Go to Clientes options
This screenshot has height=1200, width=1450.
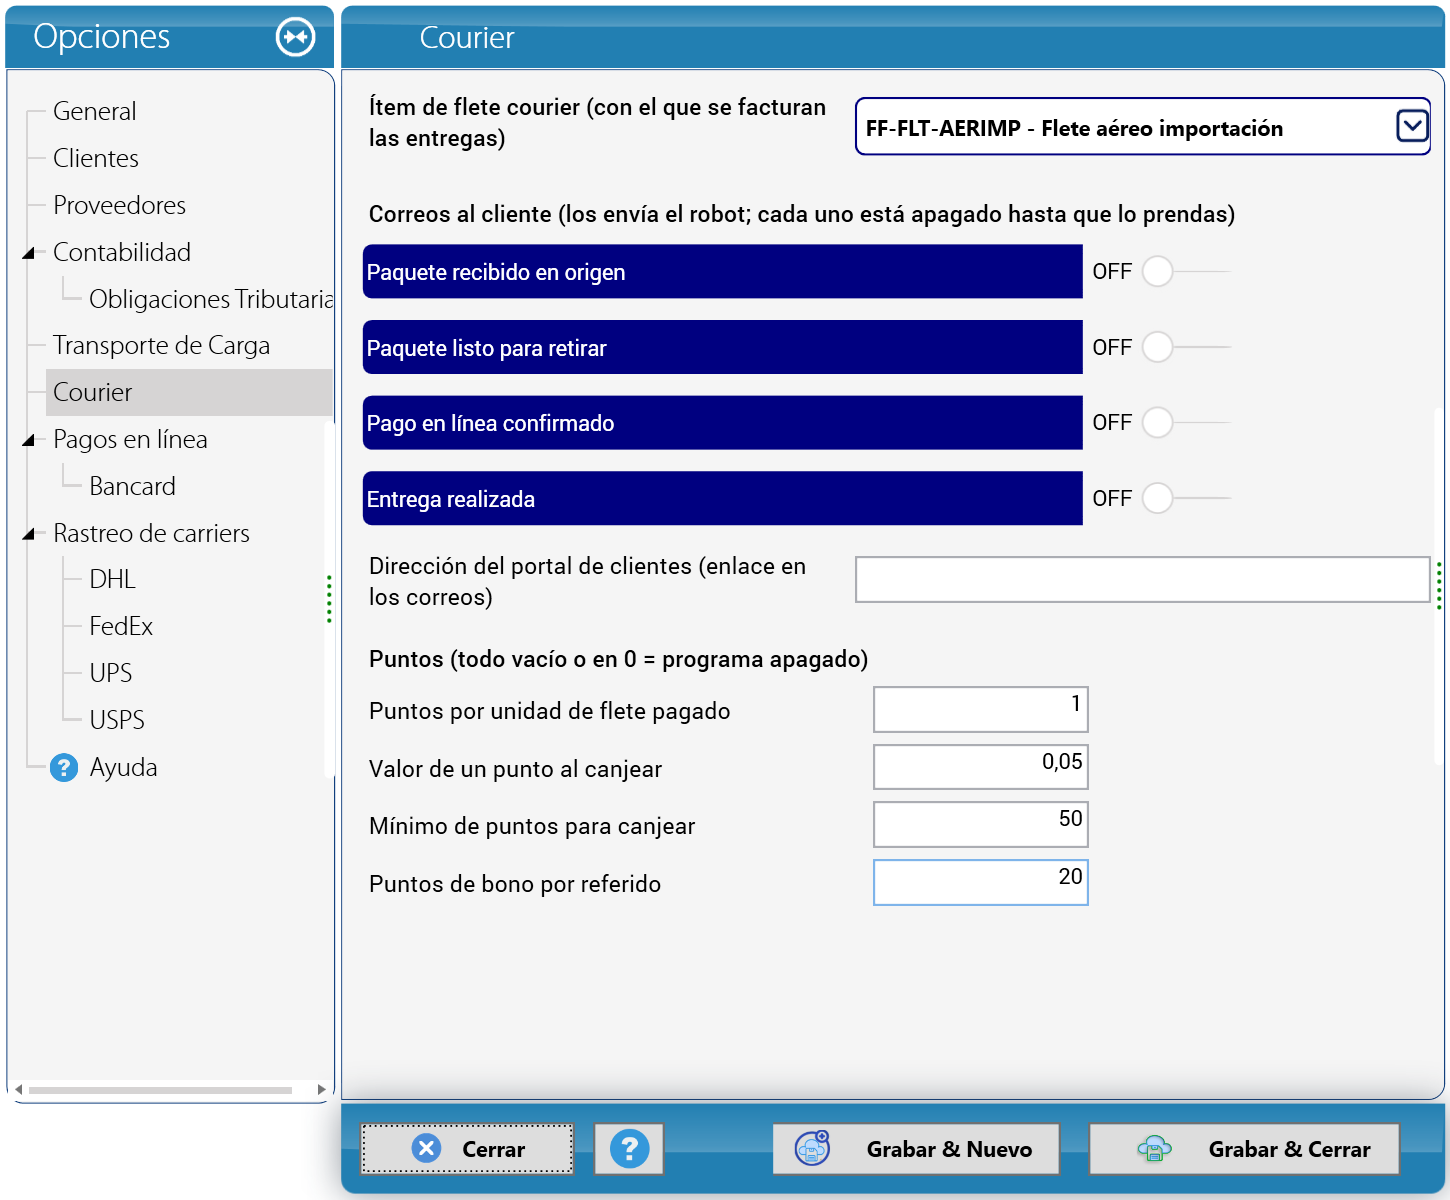96,158
